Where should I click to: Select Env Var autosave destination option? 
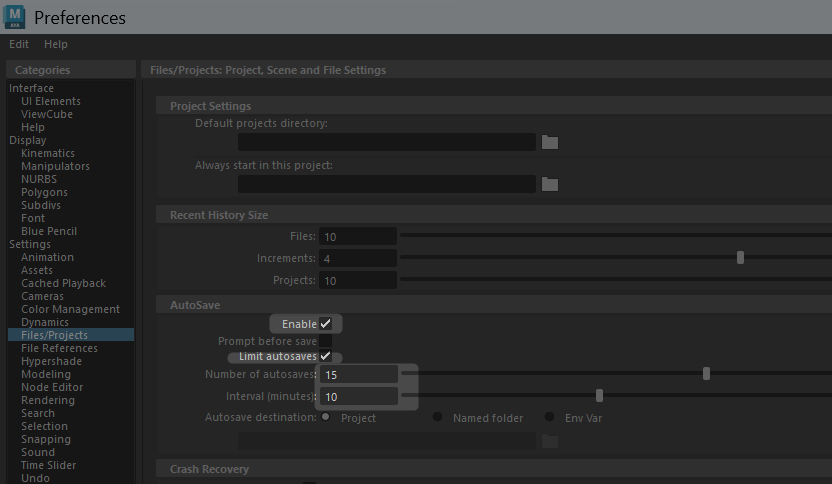549,417
